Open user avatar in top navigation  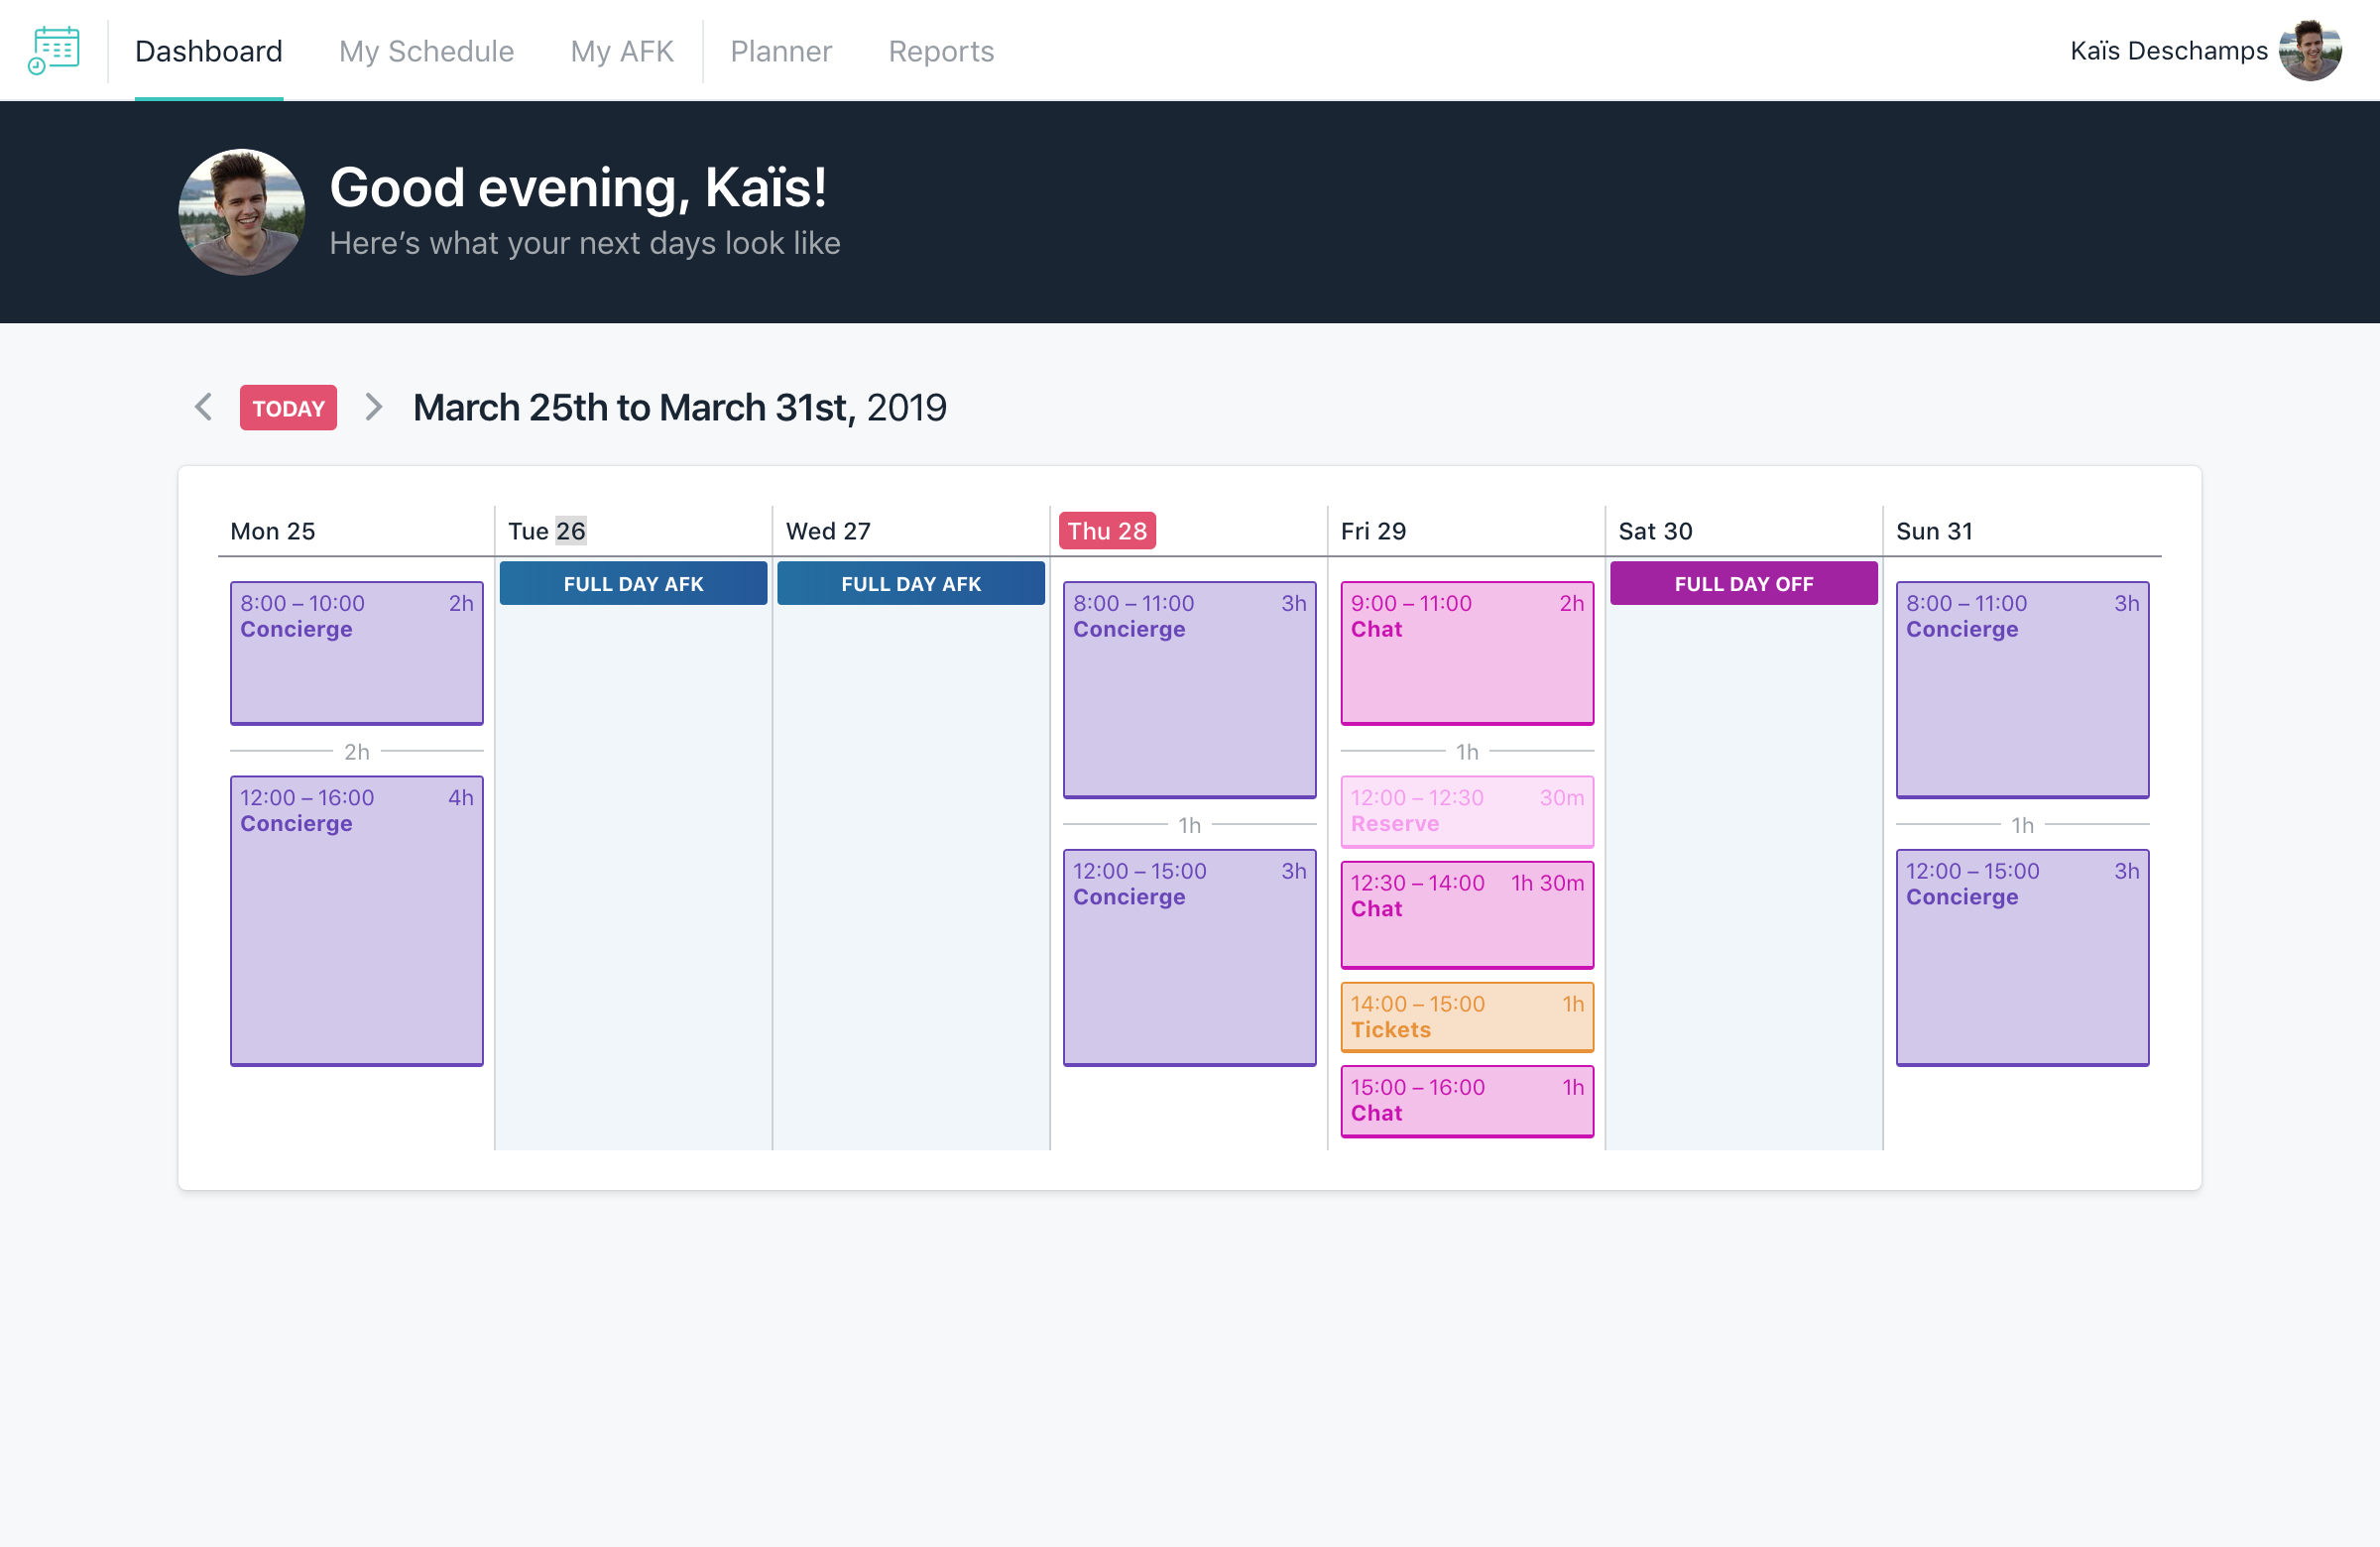[x=2309, y=51]
